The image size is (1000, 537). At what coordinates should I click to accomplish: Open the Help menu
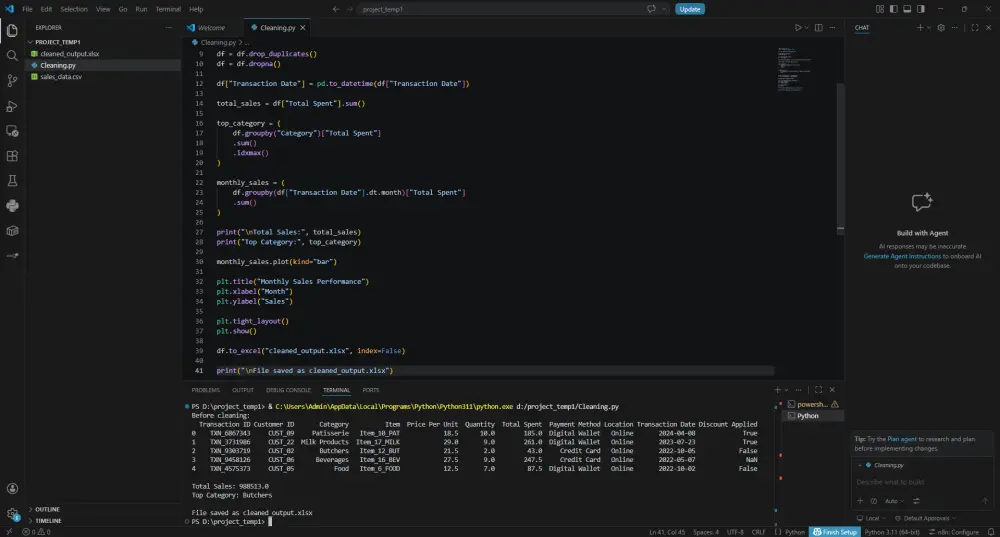(x=196, y=9)
